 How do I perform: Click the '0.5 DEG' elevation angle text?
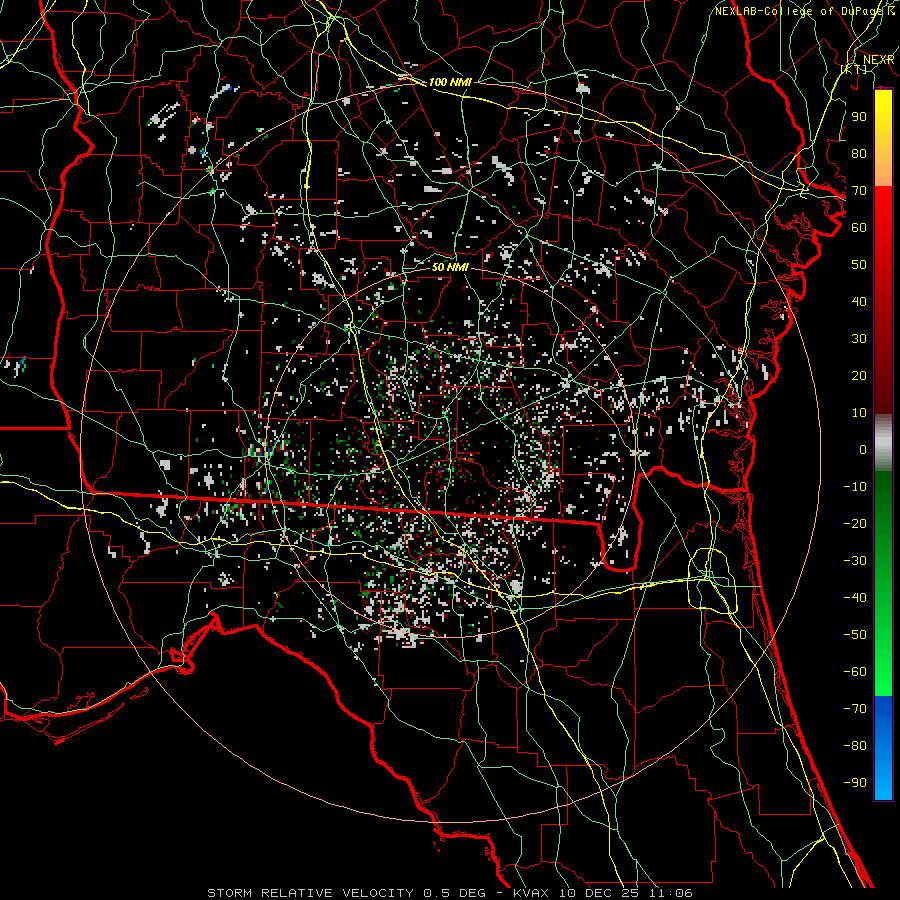click(x=455, y=893)
